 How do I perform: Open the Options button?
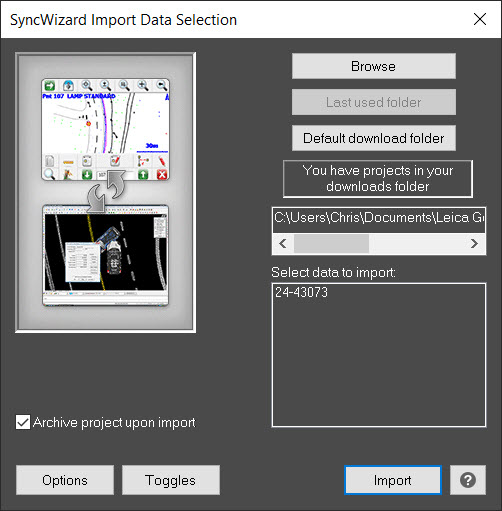(65, 480)
